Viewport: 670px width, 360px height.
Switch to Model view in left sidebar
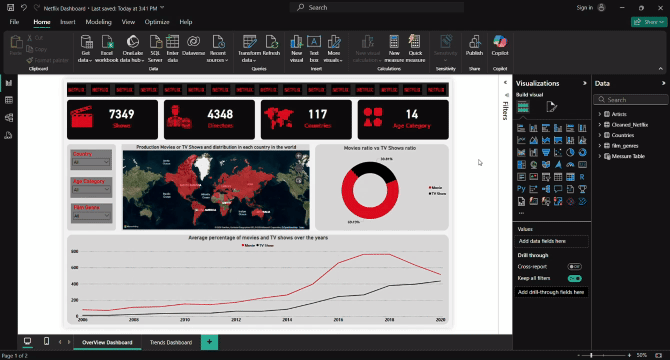[9, 118]
